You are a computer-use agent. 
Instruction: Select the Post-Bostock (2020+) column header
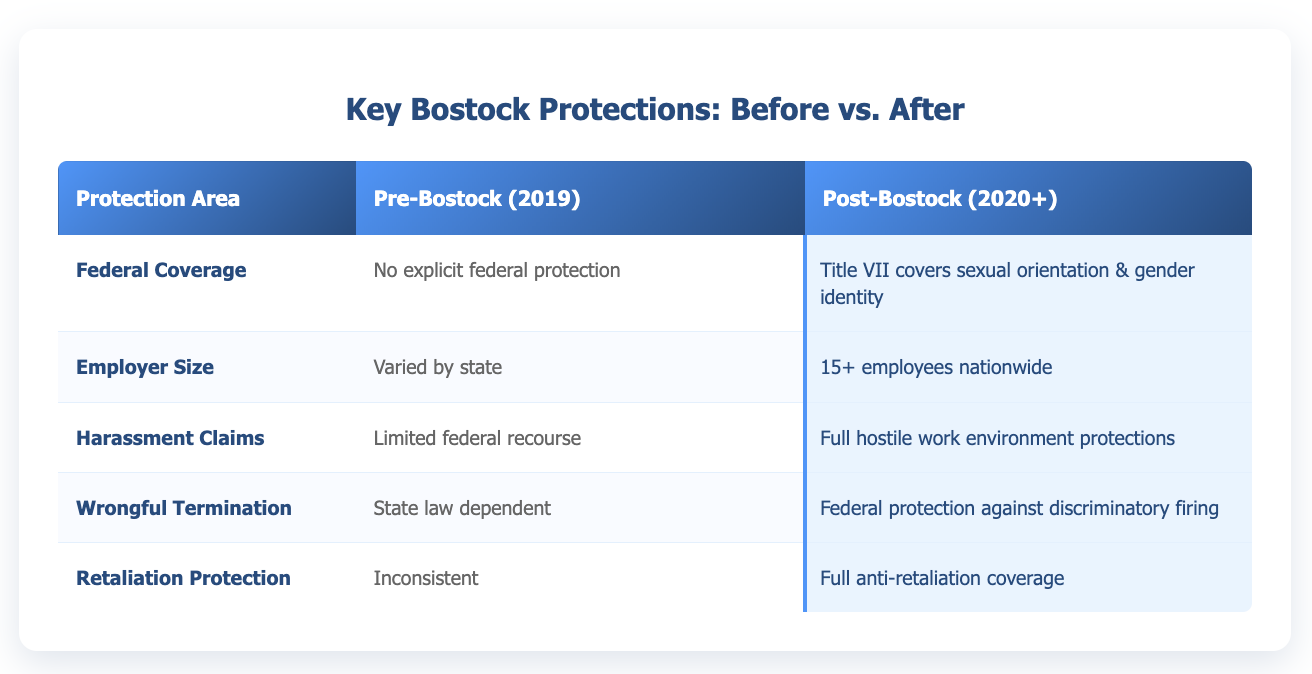[940, 198]
